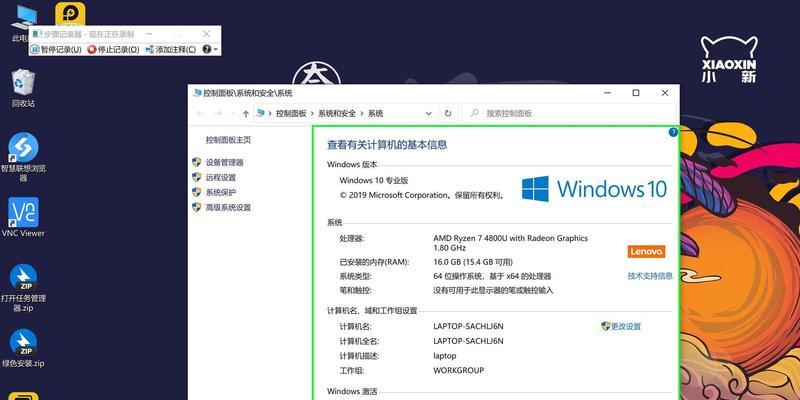
Task: Click shield icon beside 高级系统设置
Action: [196, 207]
